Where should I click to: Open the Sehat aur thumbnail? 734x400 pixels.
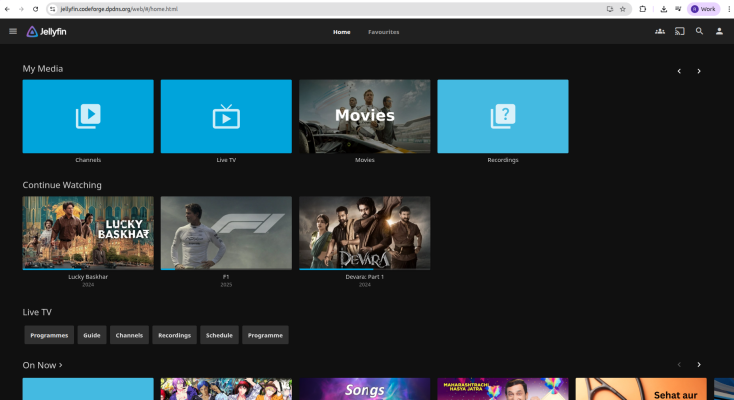[x=641, y=389]
